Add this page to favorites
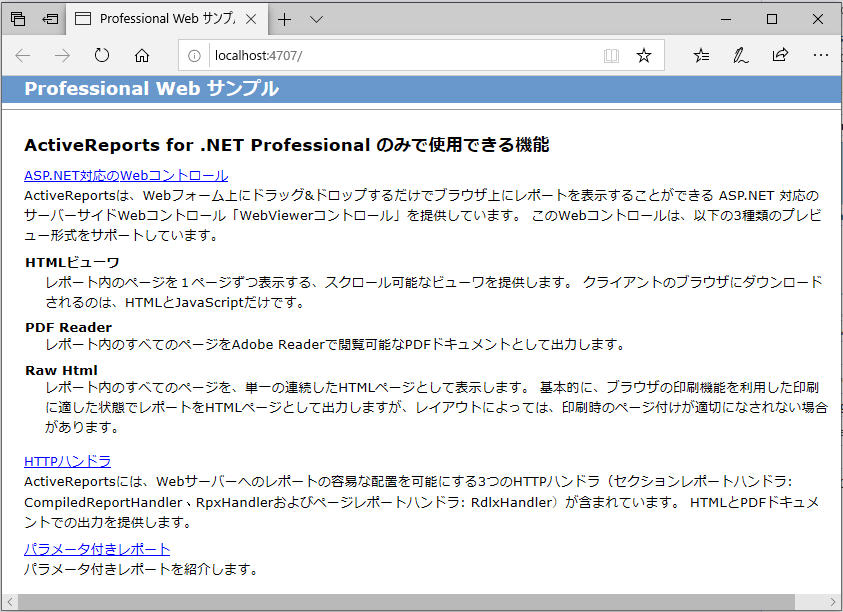This screenshot has width=843, height=612. (645, 56)
